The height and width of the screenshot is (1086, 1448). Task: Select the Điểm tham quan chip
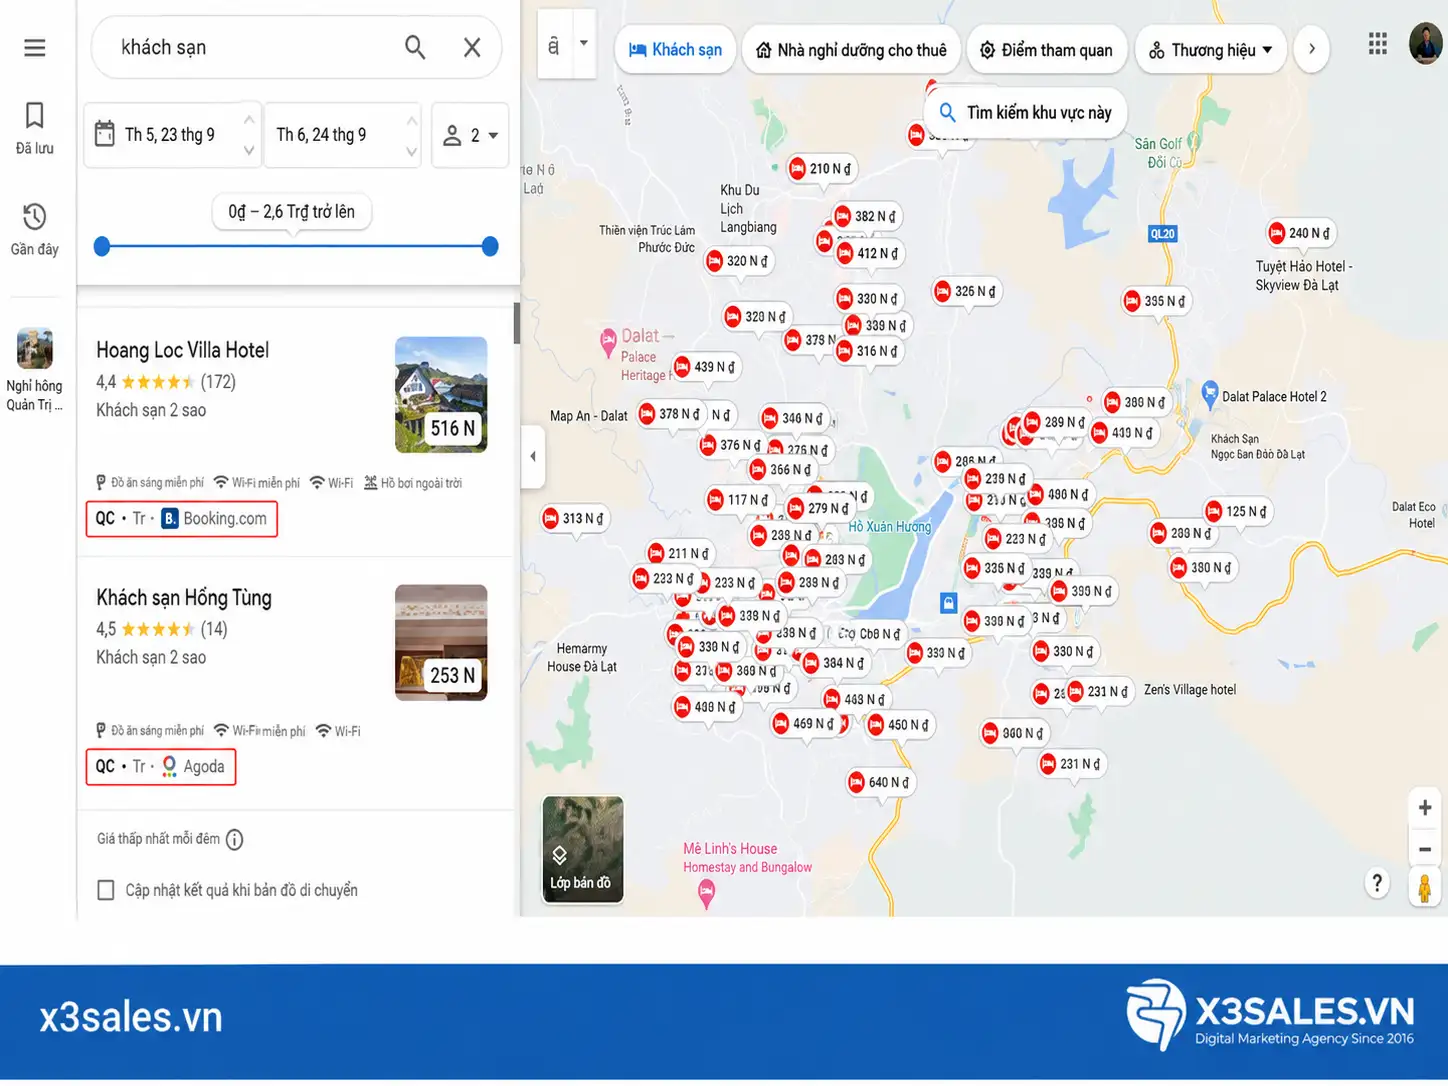tap(1047, 50)
